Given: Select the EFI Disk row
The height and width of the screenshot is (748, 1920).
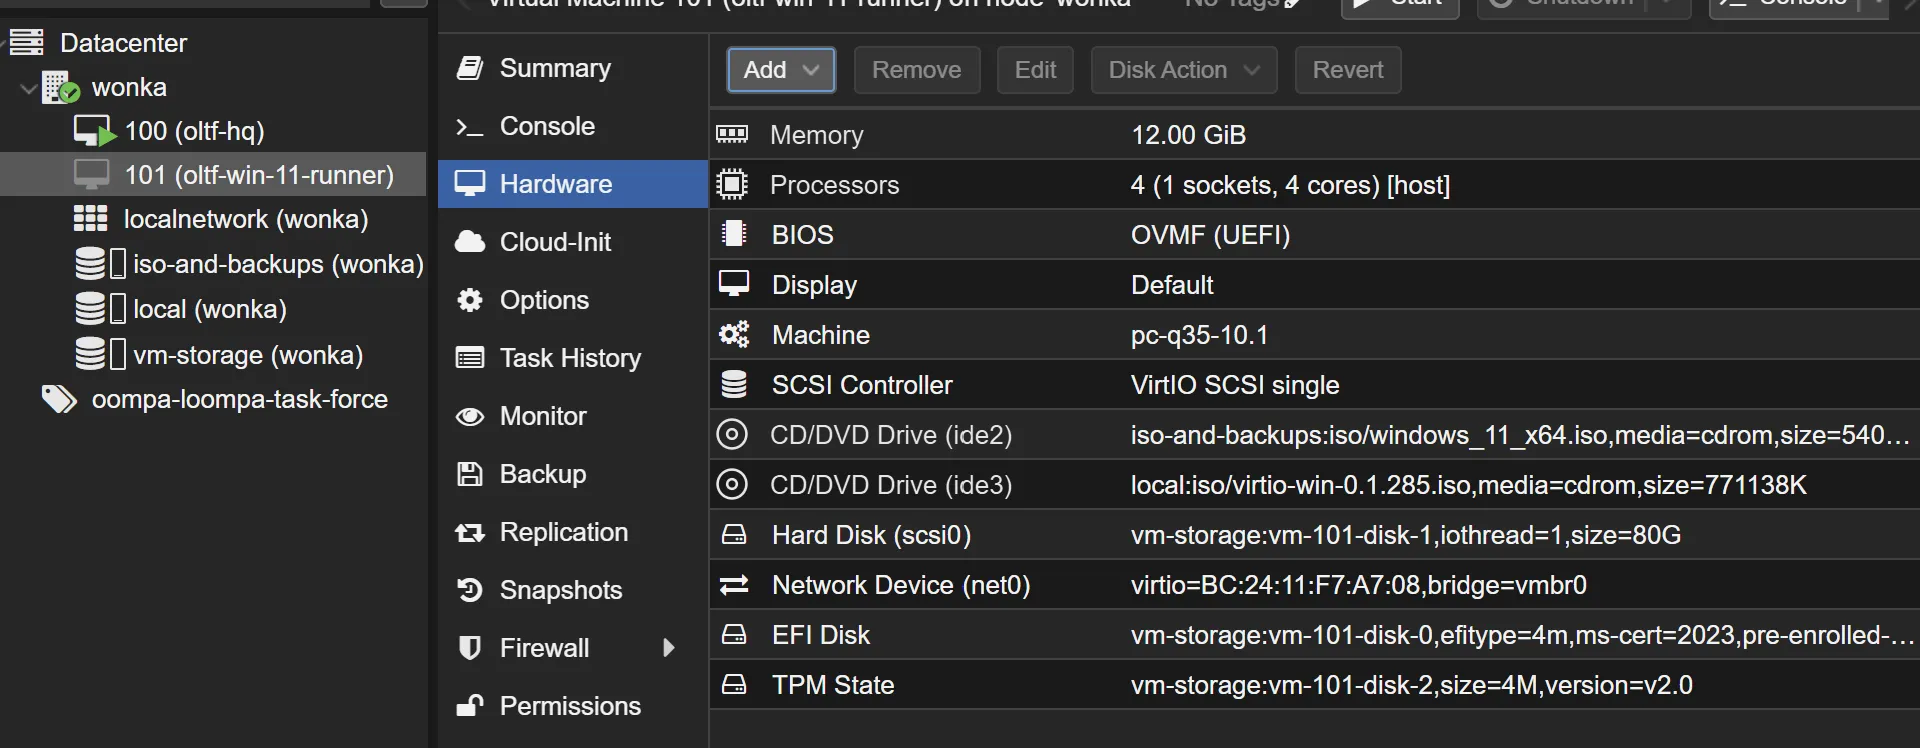Looking at the screenshot, I should tap(1314, 634).
